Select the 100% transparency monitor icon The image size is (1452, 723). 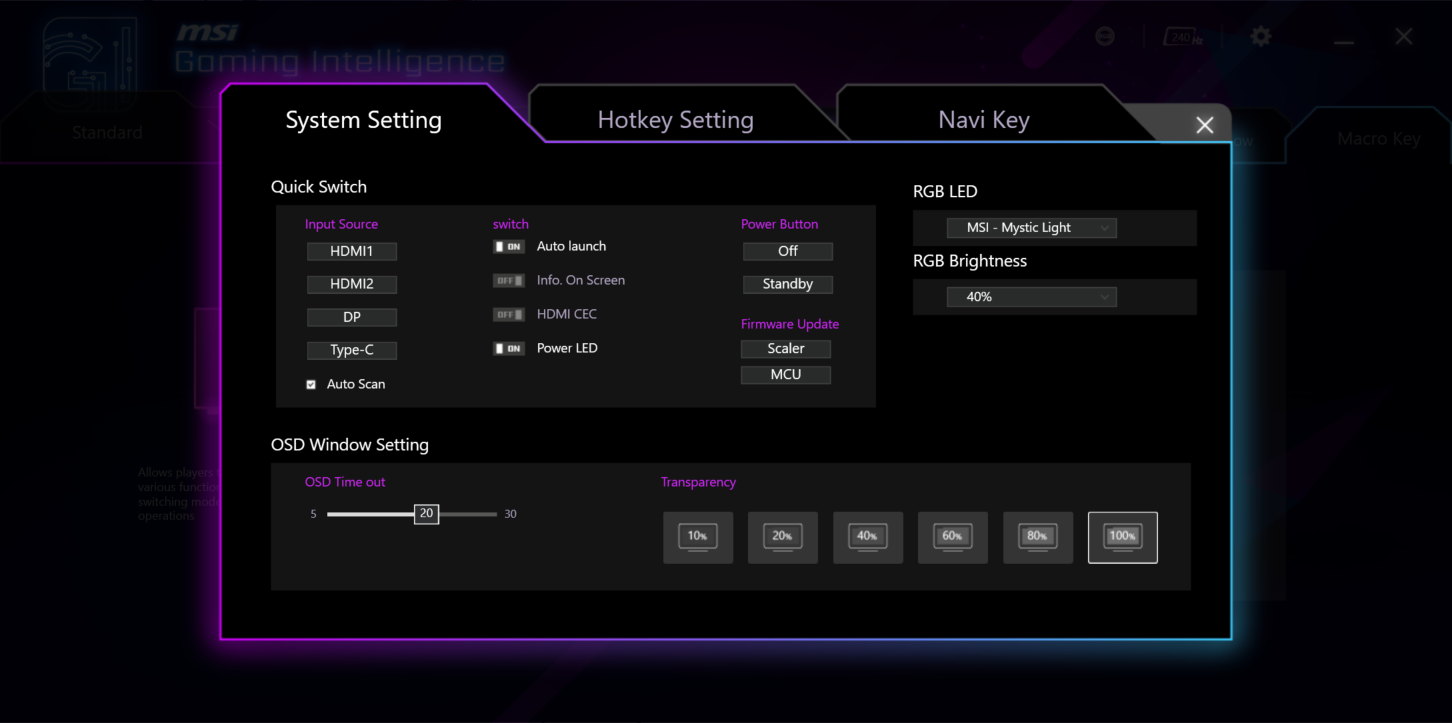1122,537
